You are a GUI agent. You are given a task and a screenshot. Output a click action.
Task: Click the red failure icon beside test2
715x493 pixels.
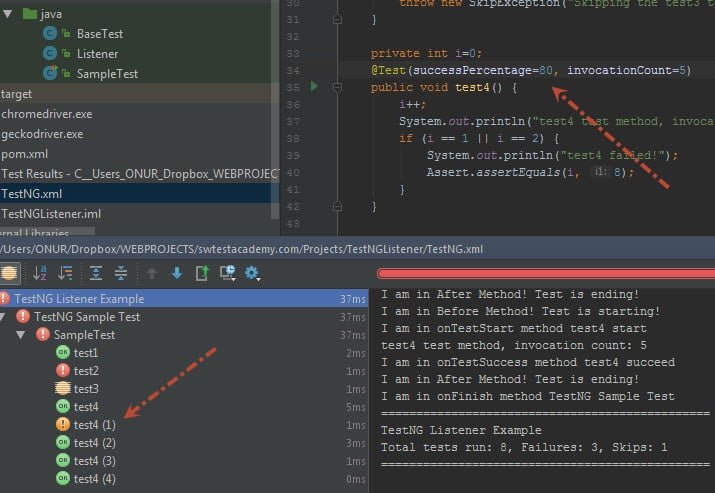[x=63, y=370]
